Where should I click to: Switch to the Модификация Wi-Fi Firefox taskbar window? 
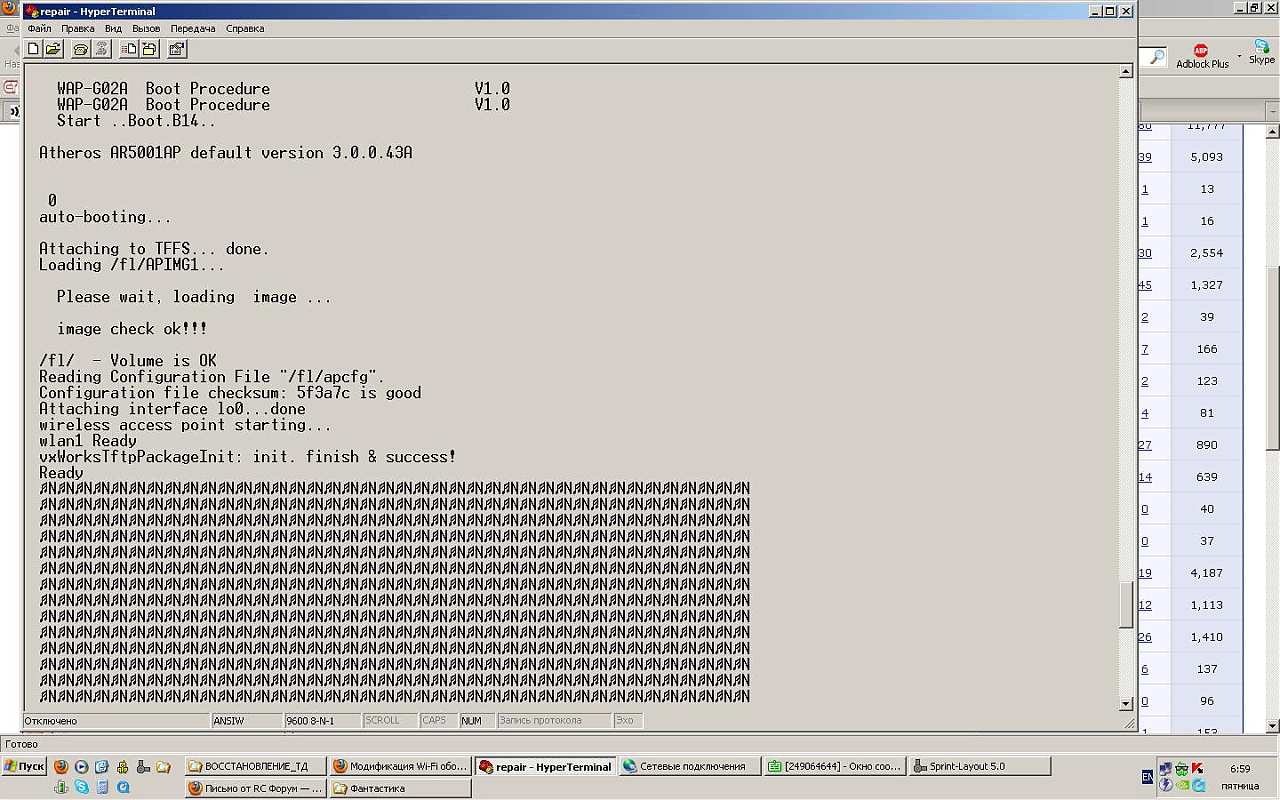[x=400, y=766]
